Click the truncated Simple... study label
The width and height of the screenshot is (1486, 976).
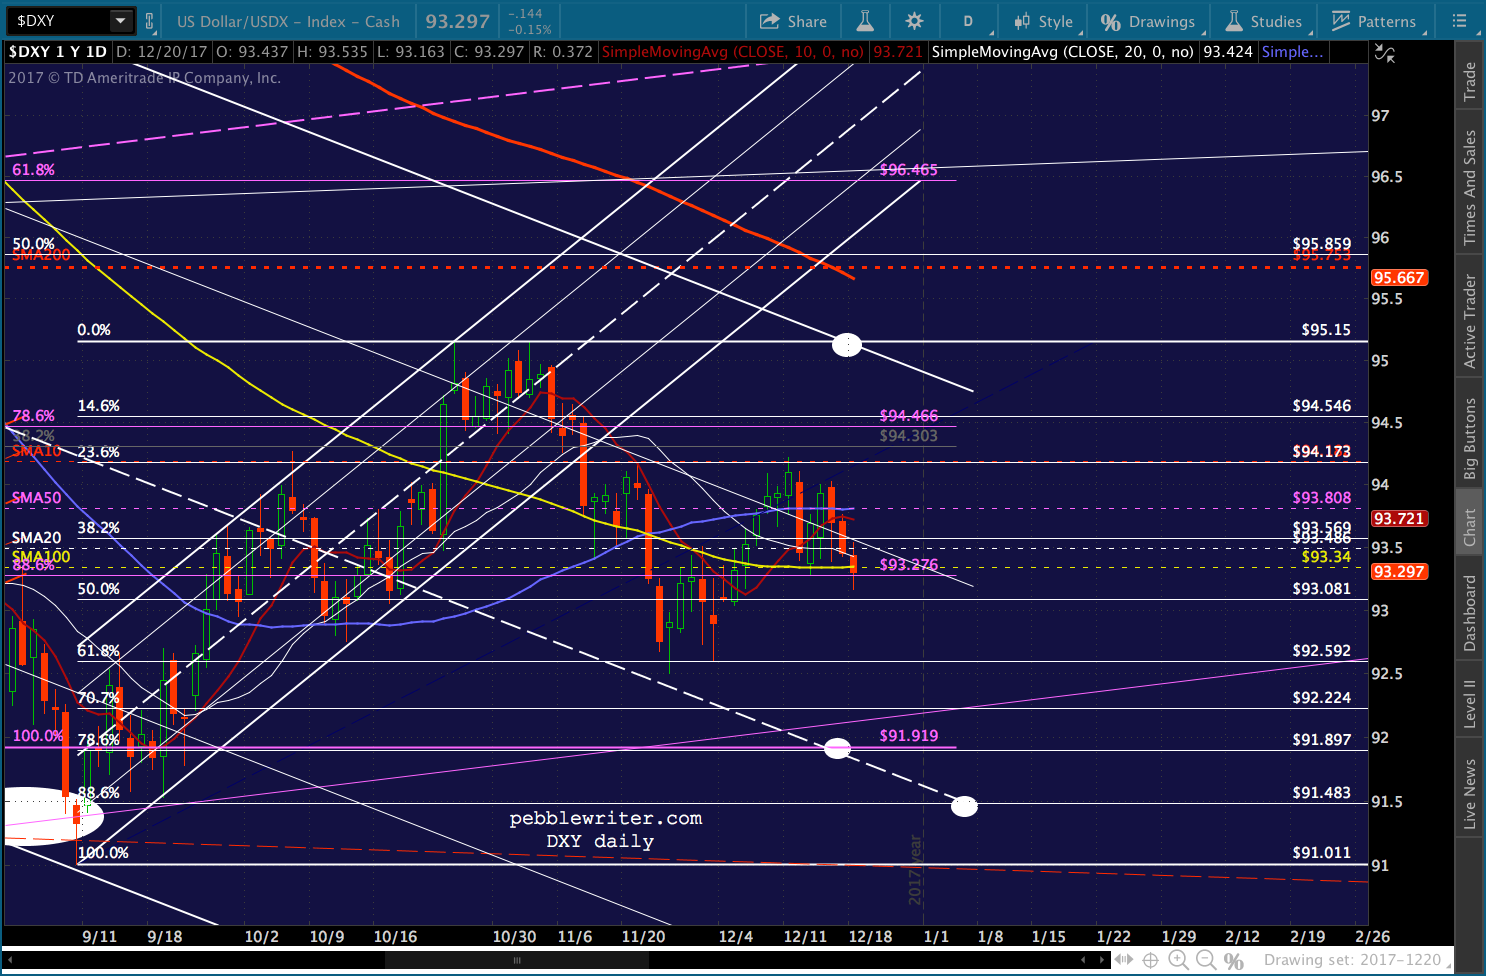1292,52
